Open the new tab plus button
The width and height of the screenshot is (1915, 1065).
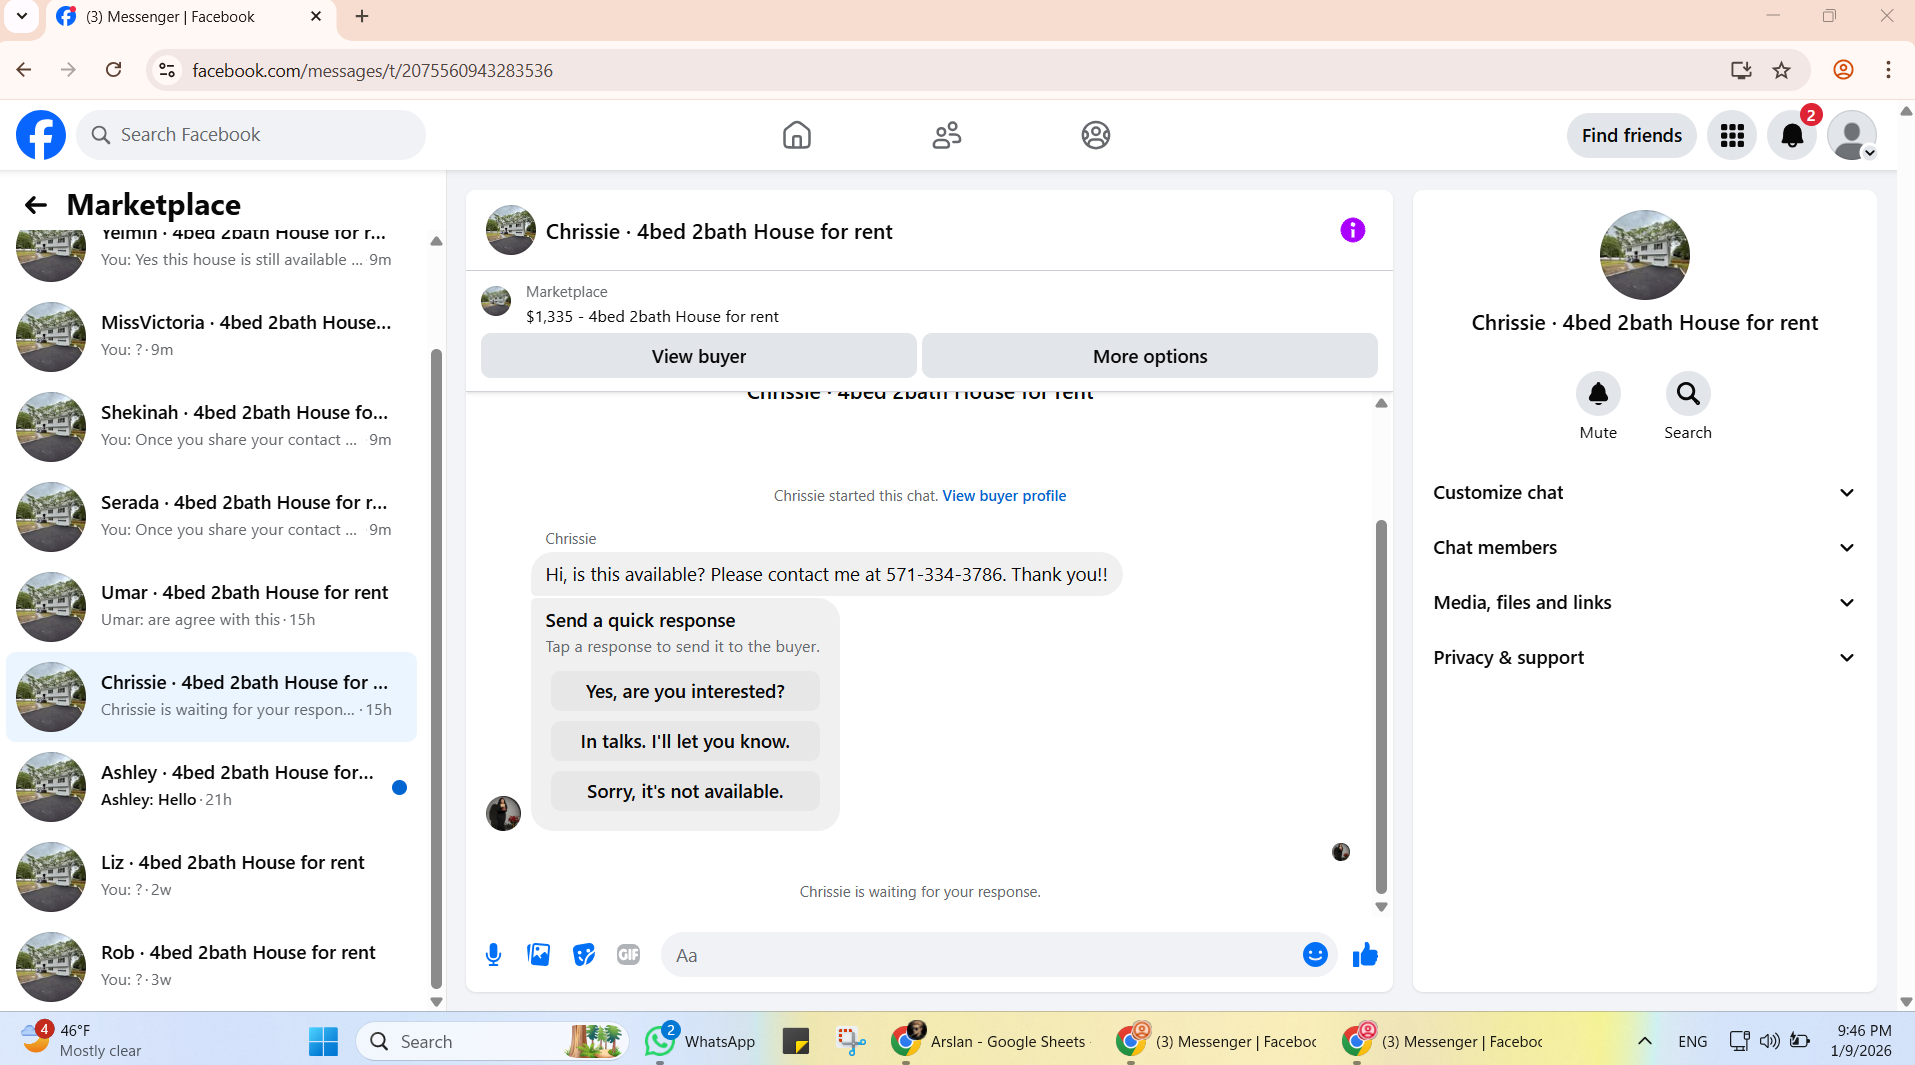362,17
